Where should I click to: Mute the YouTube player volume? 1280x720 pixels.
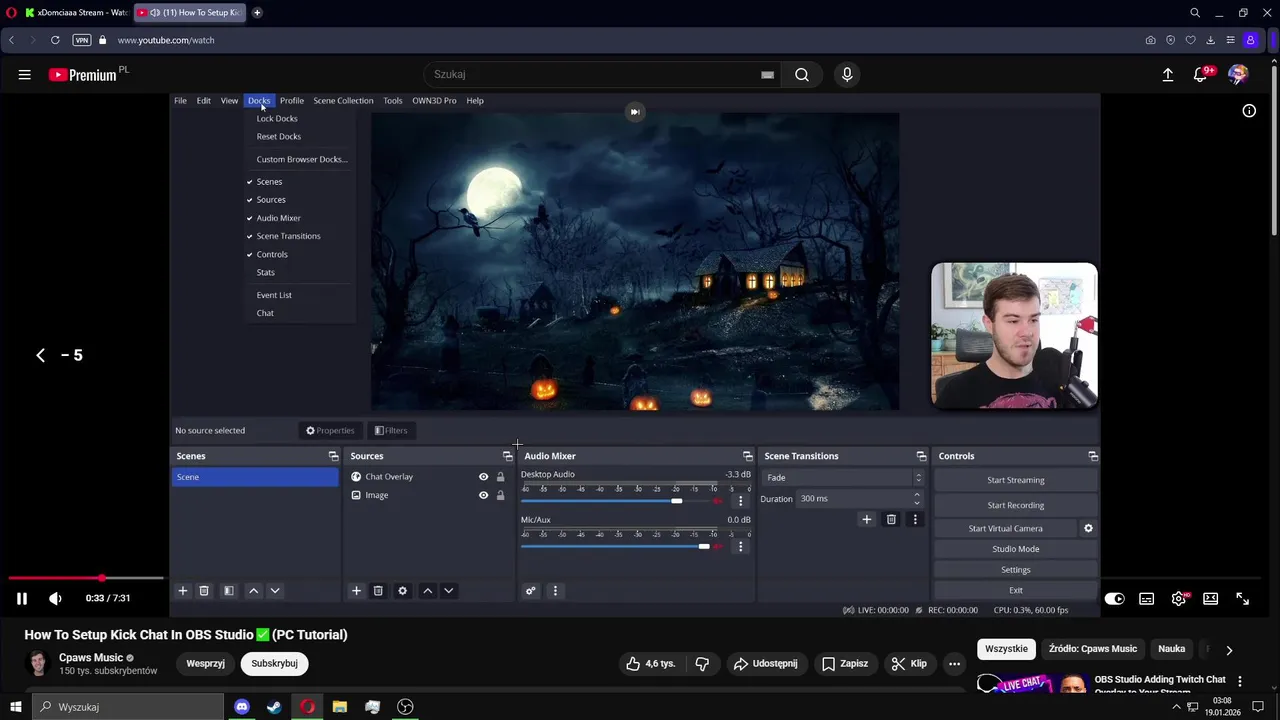coord(55,598)
